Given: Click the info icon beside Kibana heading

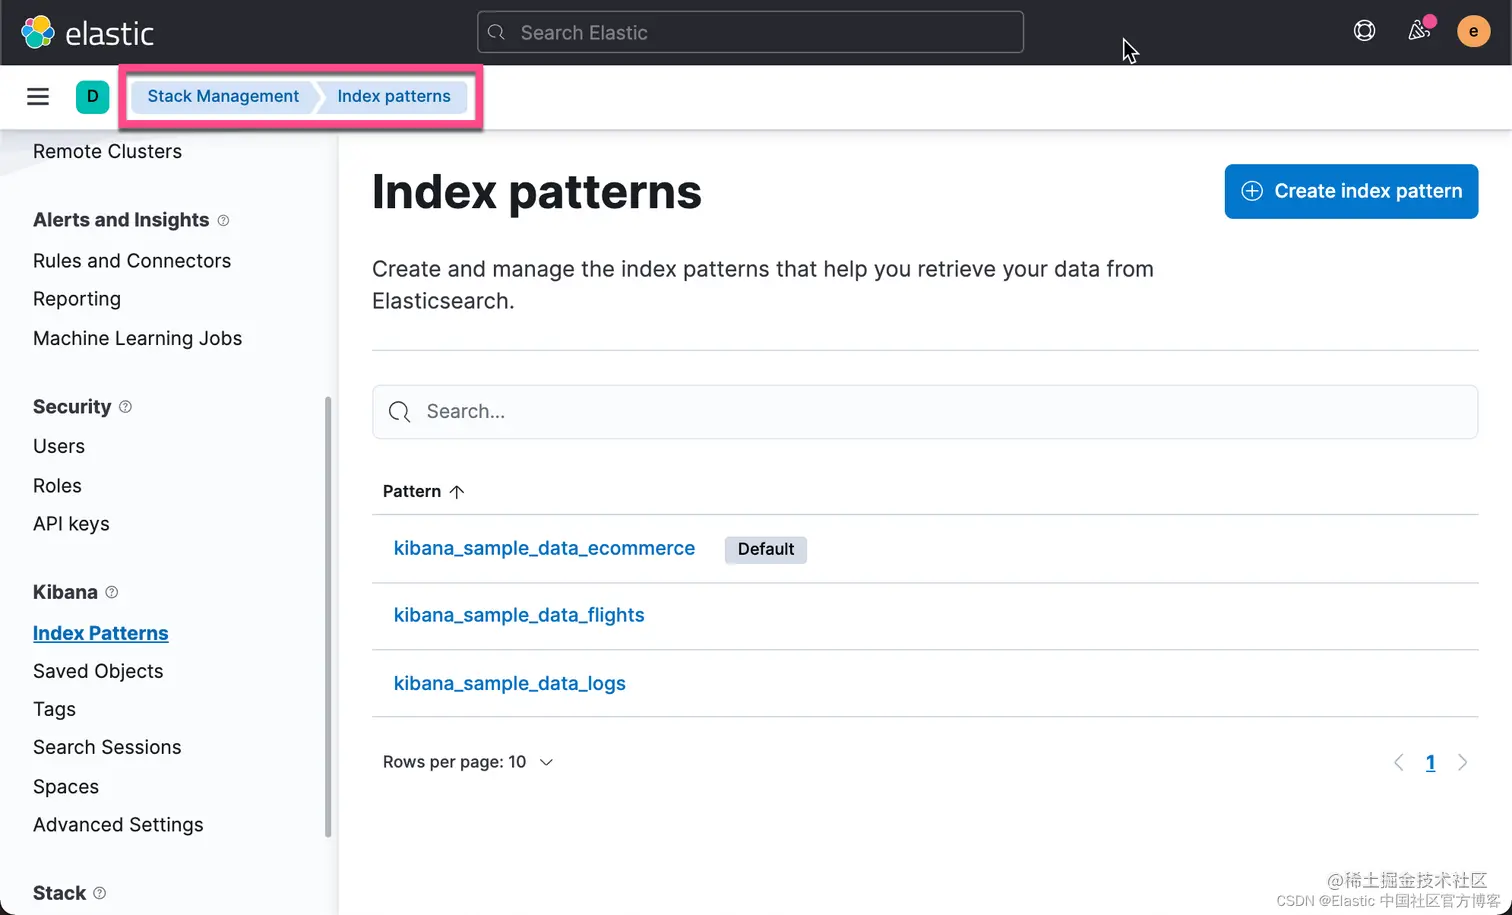Looking at the screenshot, I should point(112,592).
